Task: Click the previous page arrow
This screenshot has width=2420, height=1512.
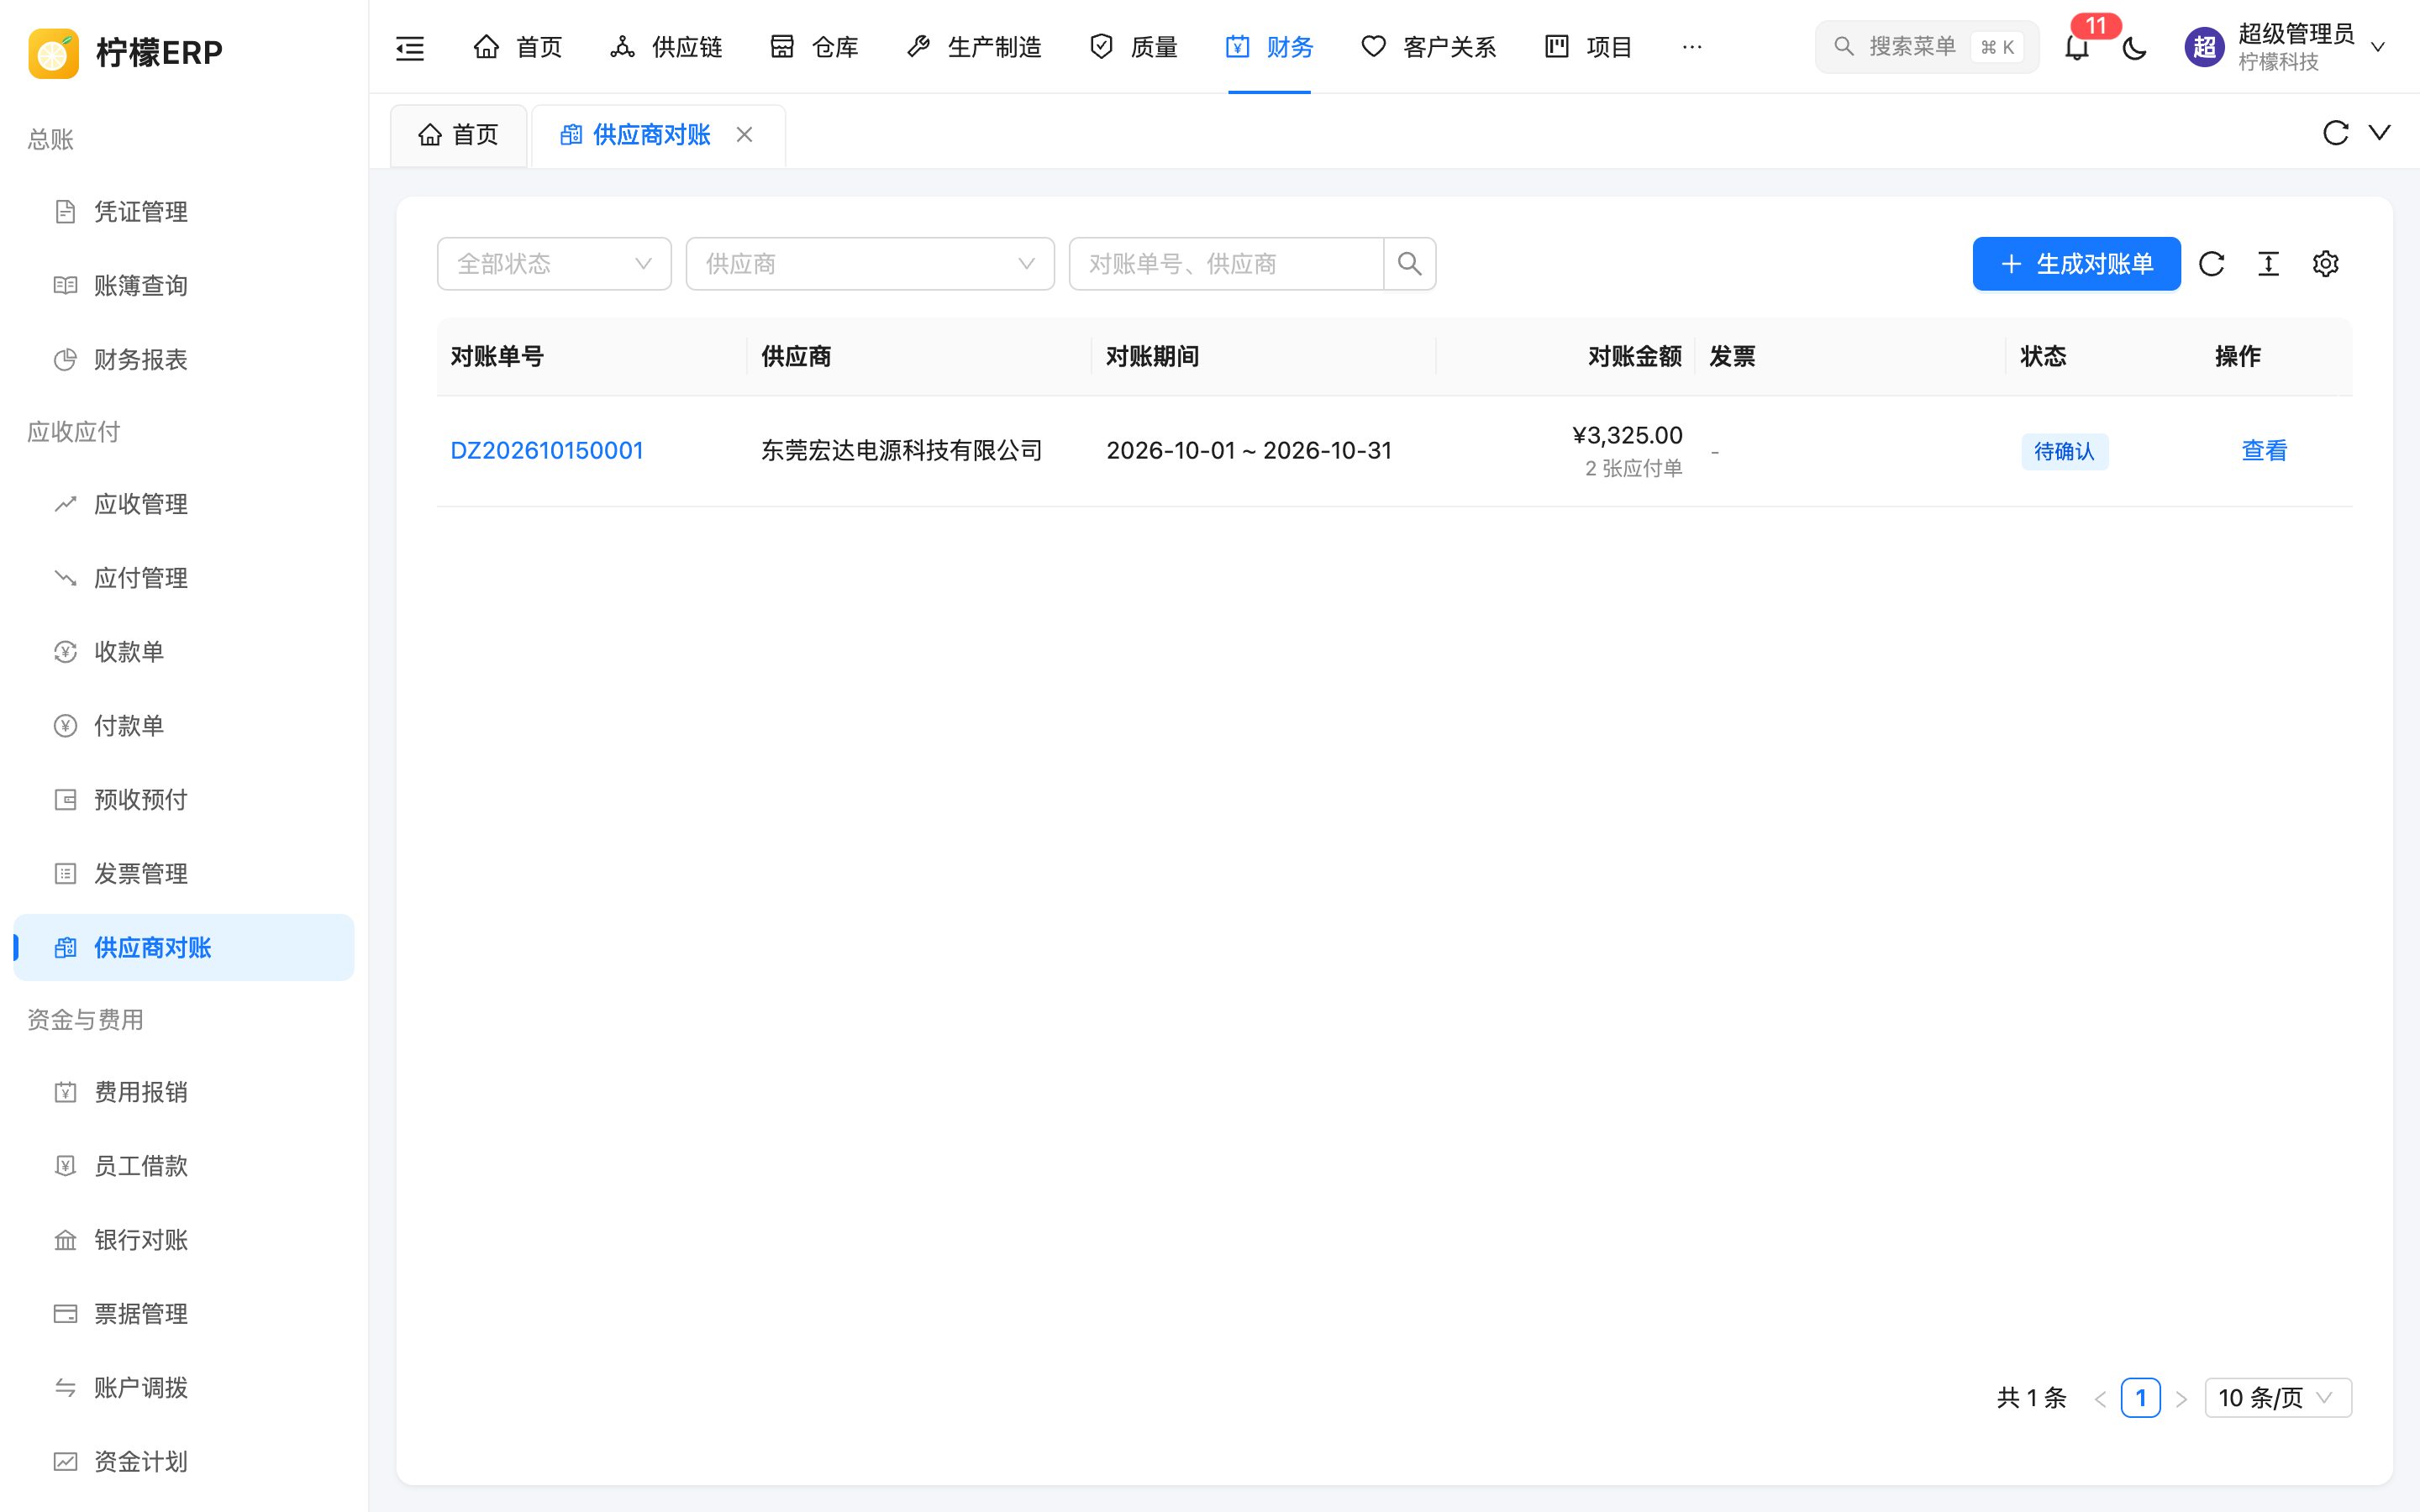Action: [x=2100, y=1399]
